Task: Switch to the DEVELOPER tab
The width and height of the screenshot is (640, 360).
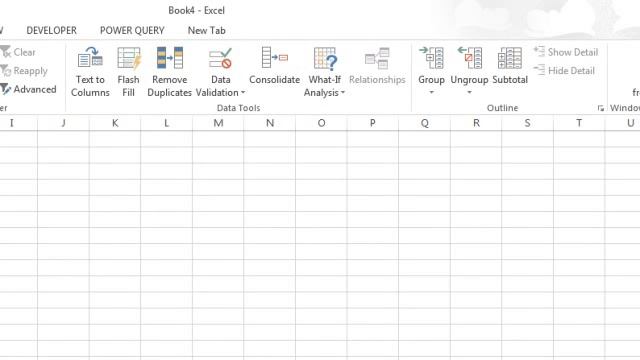Action: pyautogui.click(x=51, y=30)
